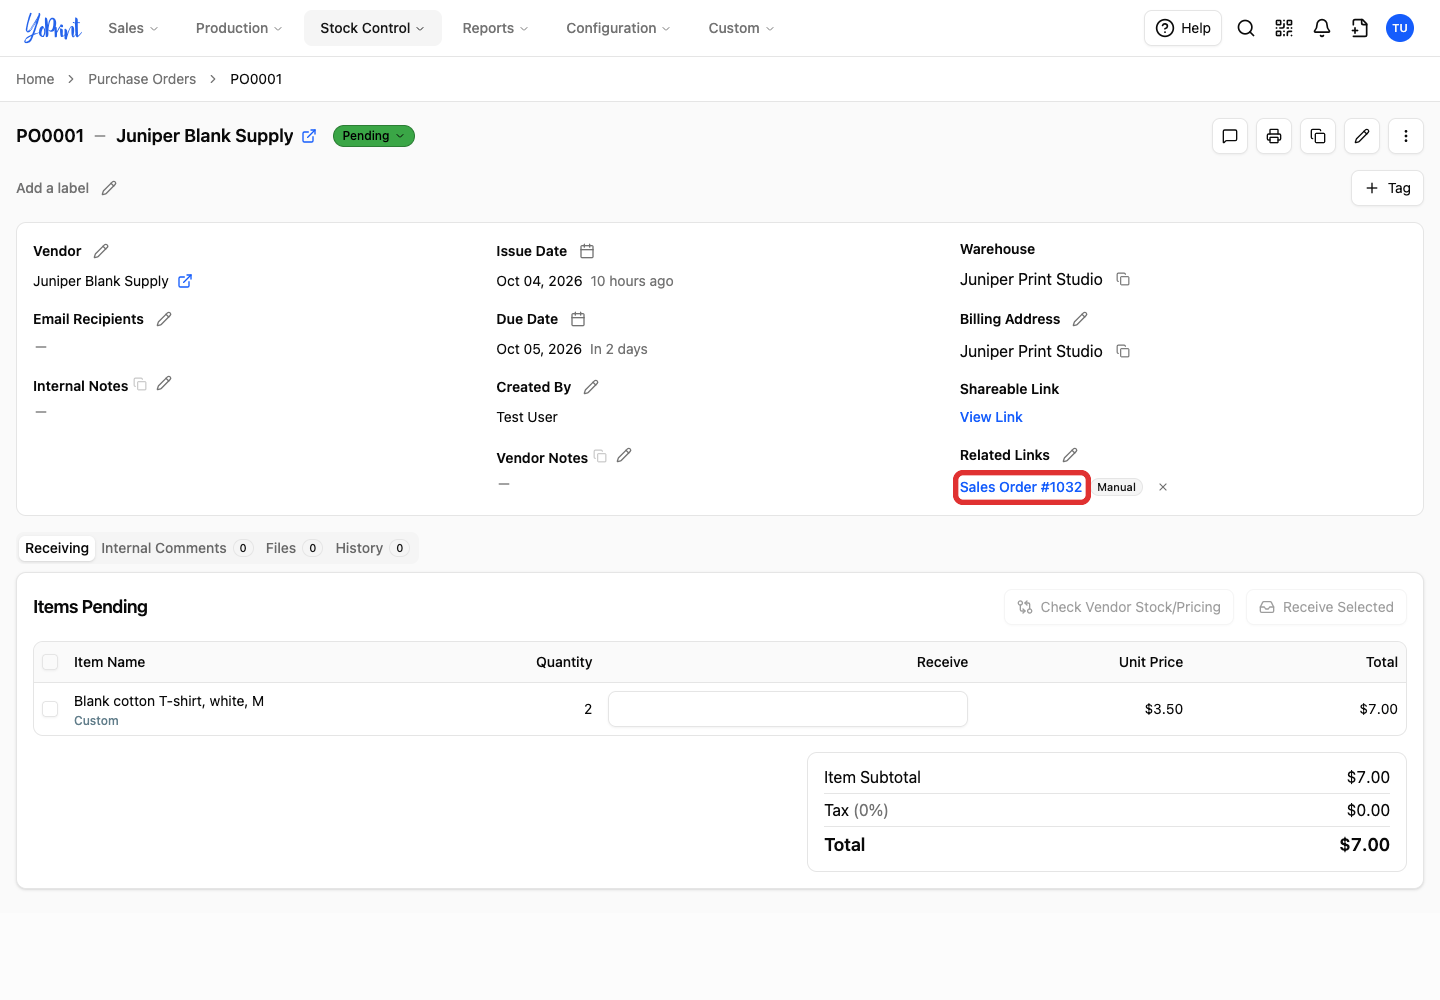Switch to the Files tab
The image size is (1440, 1000).
pos(293,548)
